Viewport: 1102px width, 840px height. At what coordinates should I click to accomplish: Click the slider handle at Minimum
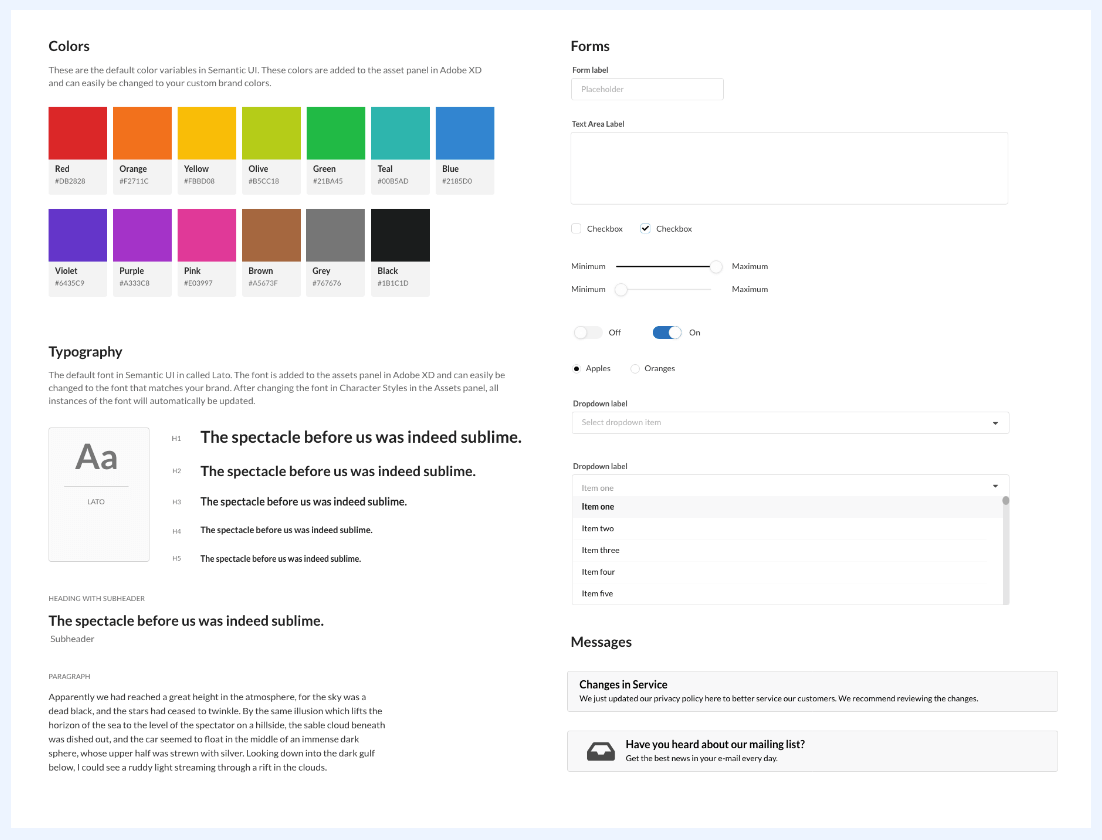click(621, 289)
